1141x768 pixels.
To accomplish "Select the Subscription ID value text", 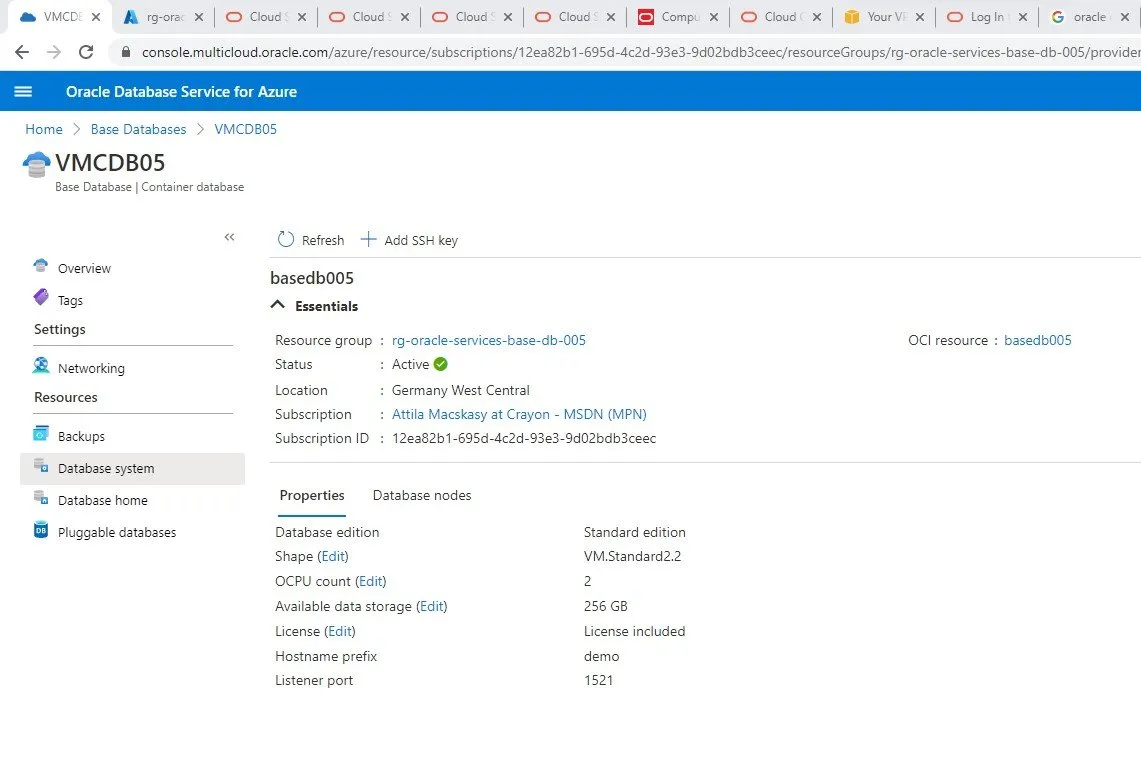I will 524,438.
